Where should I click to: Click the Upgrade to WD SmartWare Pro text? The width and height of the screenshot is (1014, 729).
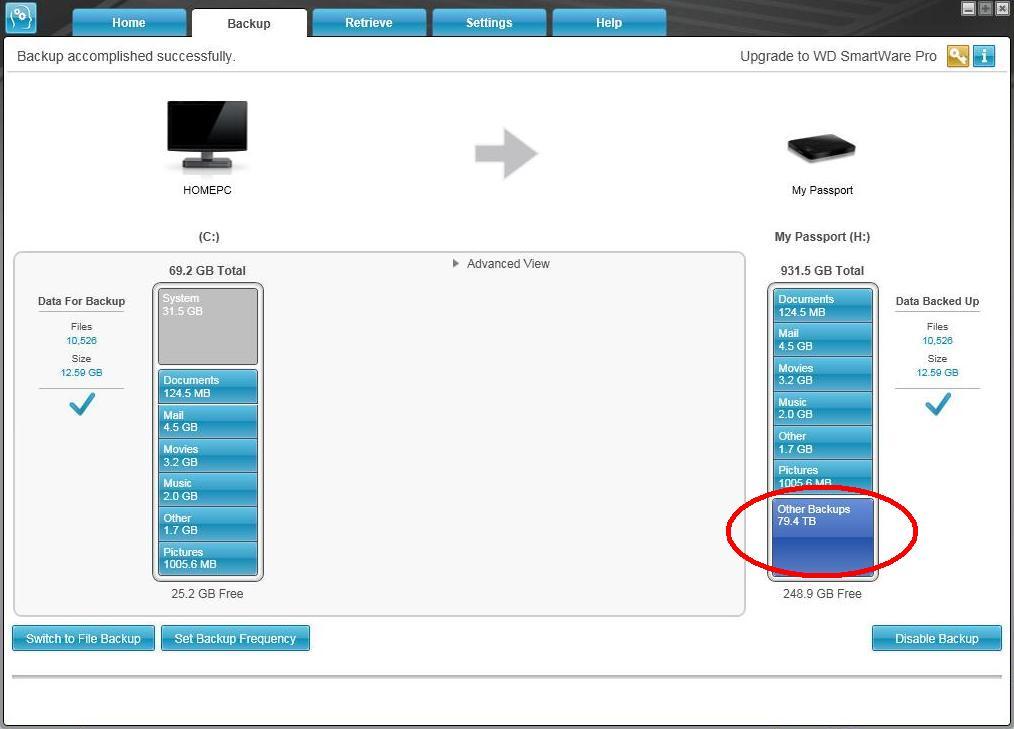click(x=838, y=56)
